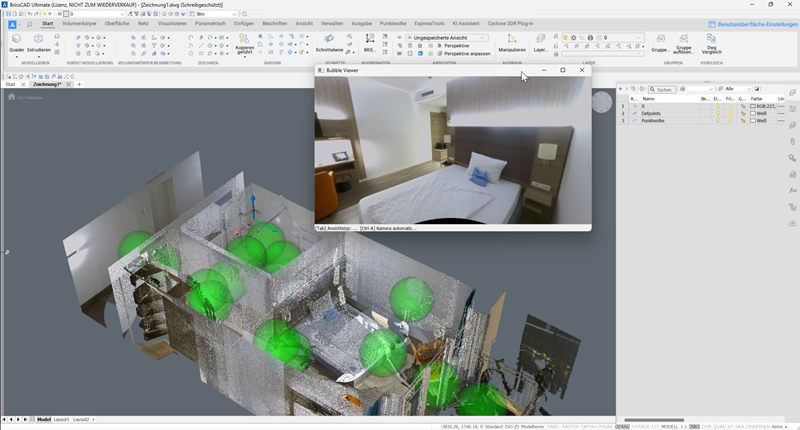
Task: Toggle lock for Defpoints layer
Action: 743,113
